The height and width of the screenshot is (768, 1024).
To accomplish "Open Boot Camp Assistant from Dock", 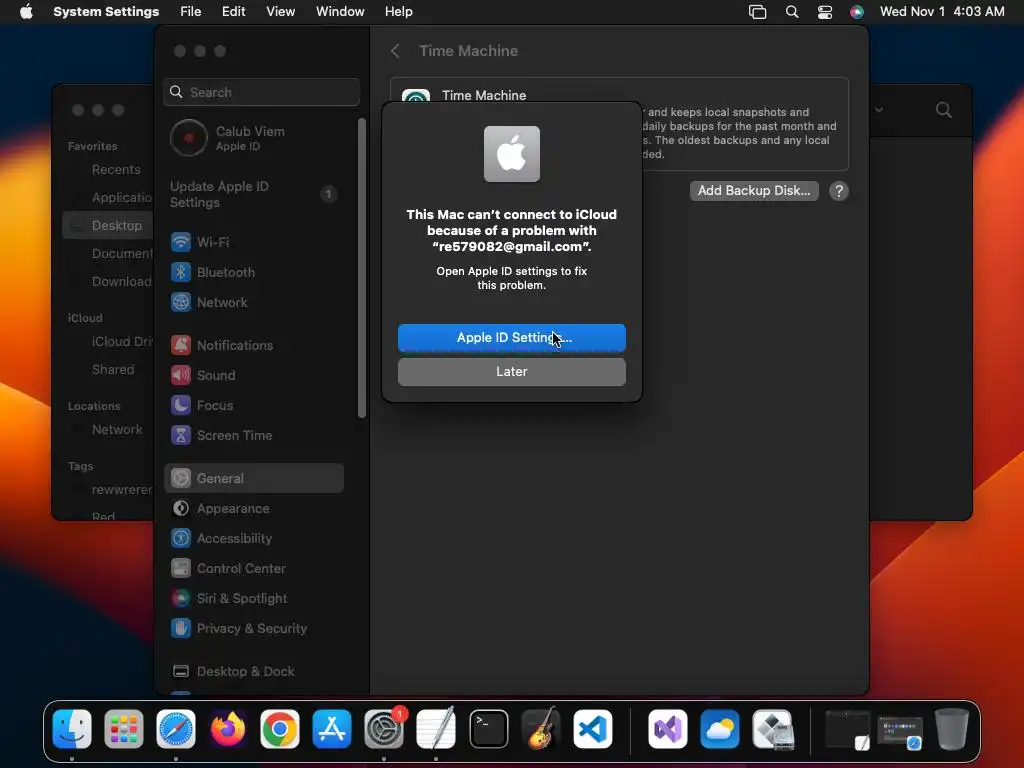I will point(773,729).
